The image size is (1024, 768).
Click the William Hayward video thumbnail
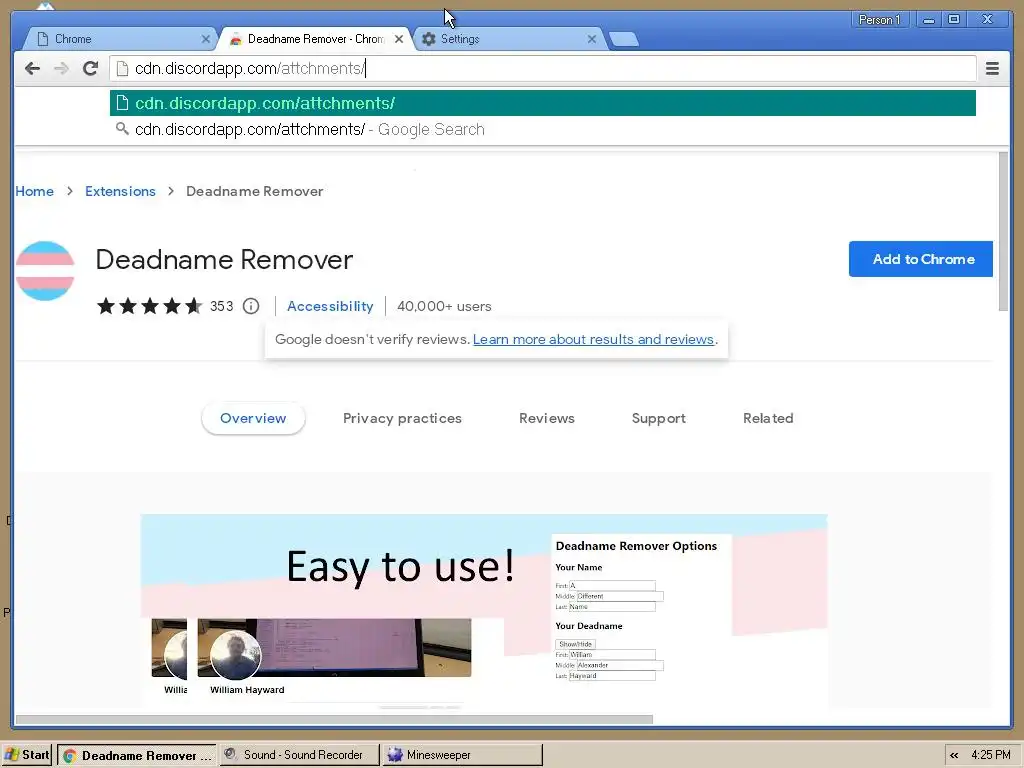coord(334,647)
